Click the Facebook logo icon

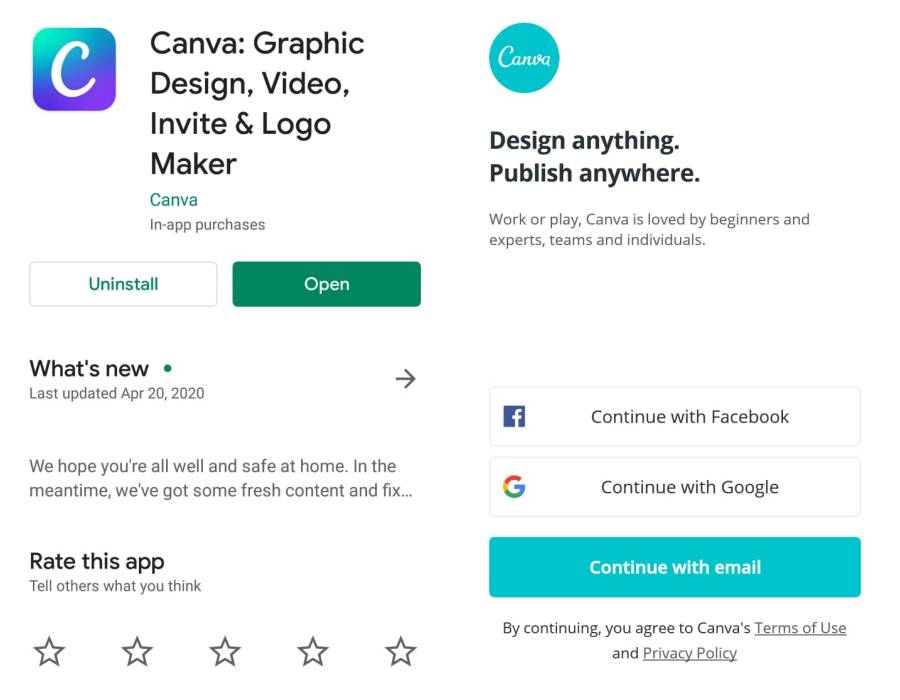coord(514,417)
